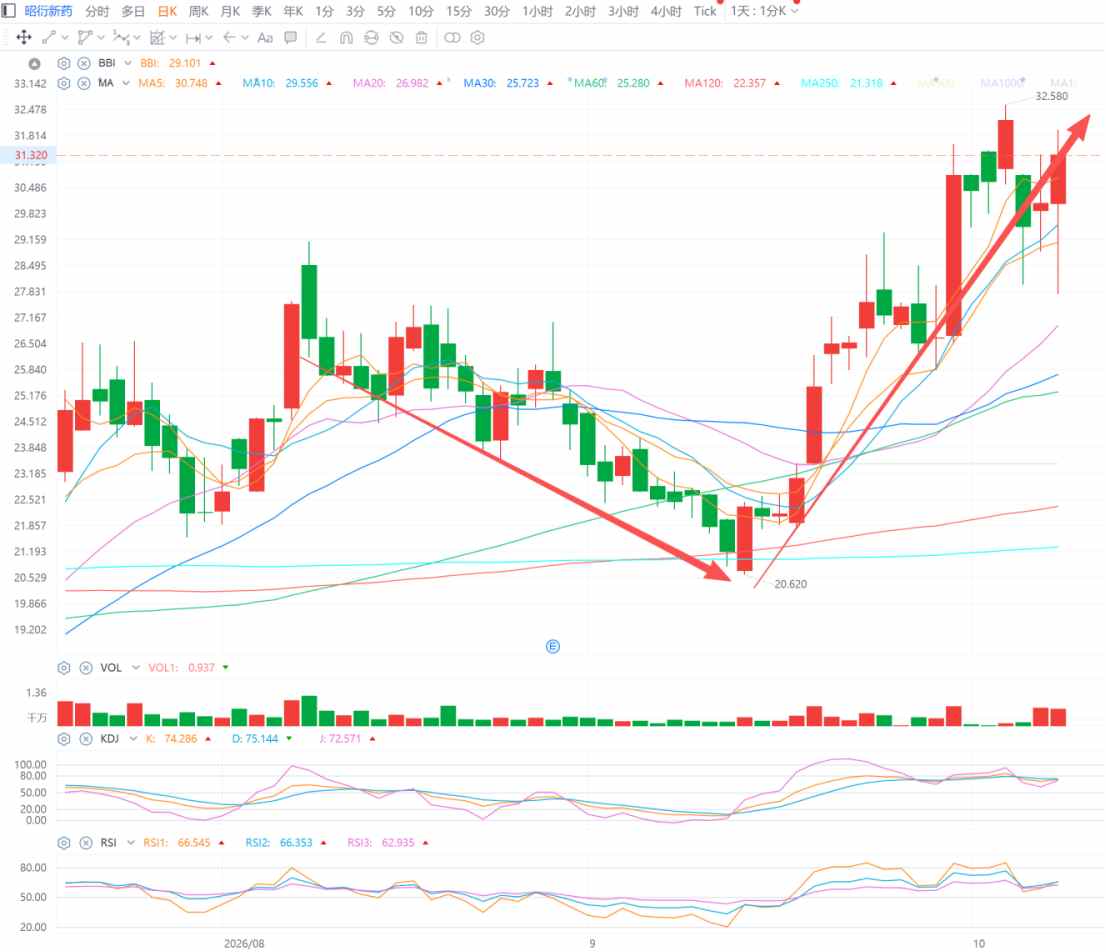1106x952 pixels.
Task: Enable the magnet snap tool
Action: 346,37
